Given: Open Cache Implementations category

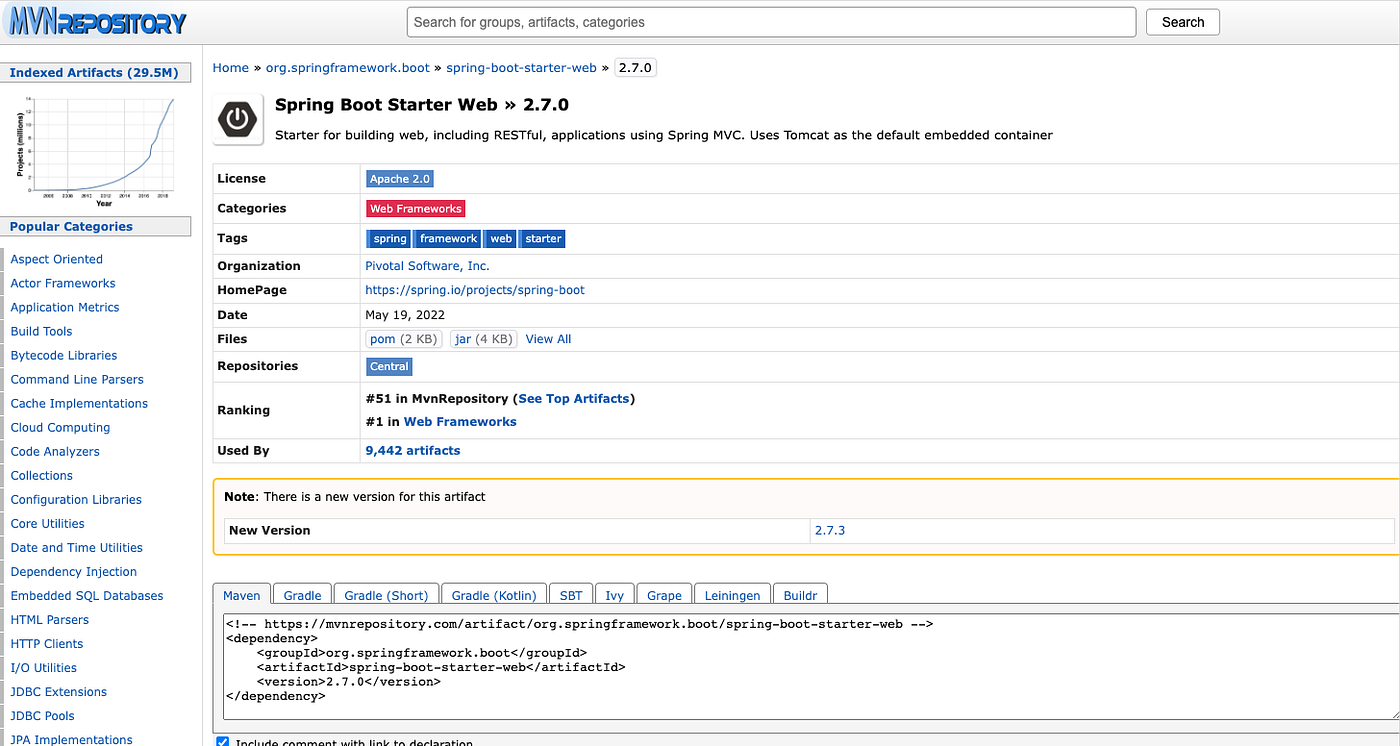Looking at the screenshot, I should (x=79, y=403).
